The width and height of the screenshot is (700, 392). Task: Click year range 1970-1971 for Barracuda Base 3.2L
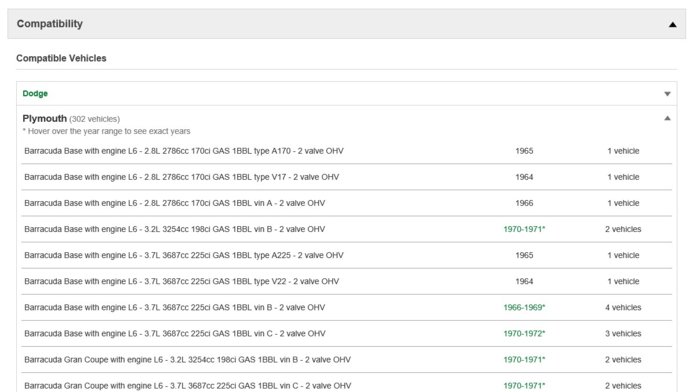tap(524, 229)
